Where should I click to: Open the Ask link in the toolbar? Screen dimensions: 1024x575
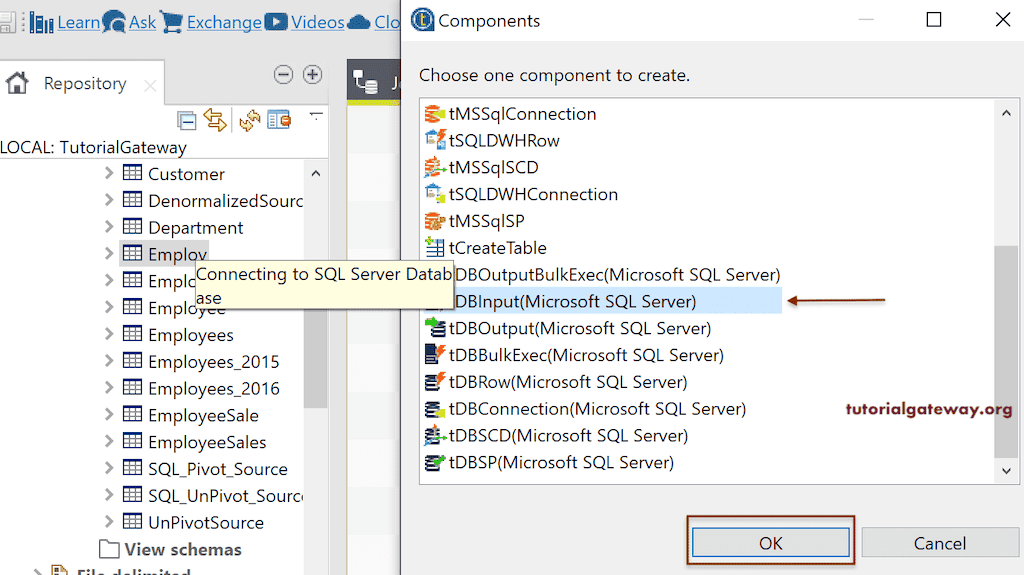[142, 22]
